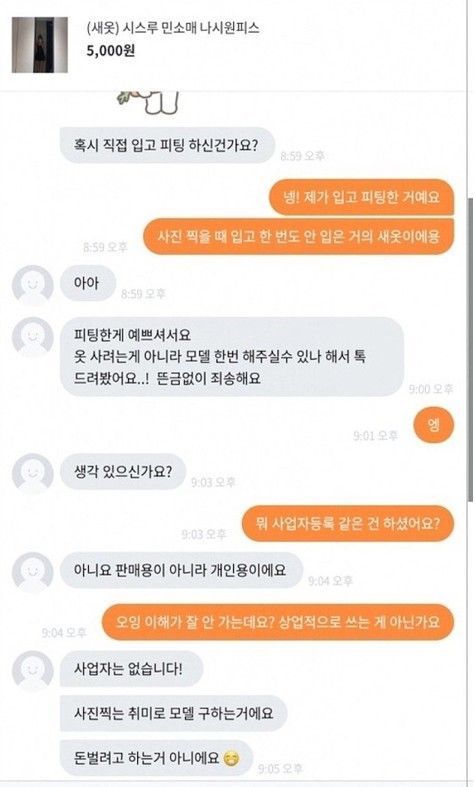Click the avatar beside 피팅한게 예쁘셔서요 message

click(x=33, y=337)
